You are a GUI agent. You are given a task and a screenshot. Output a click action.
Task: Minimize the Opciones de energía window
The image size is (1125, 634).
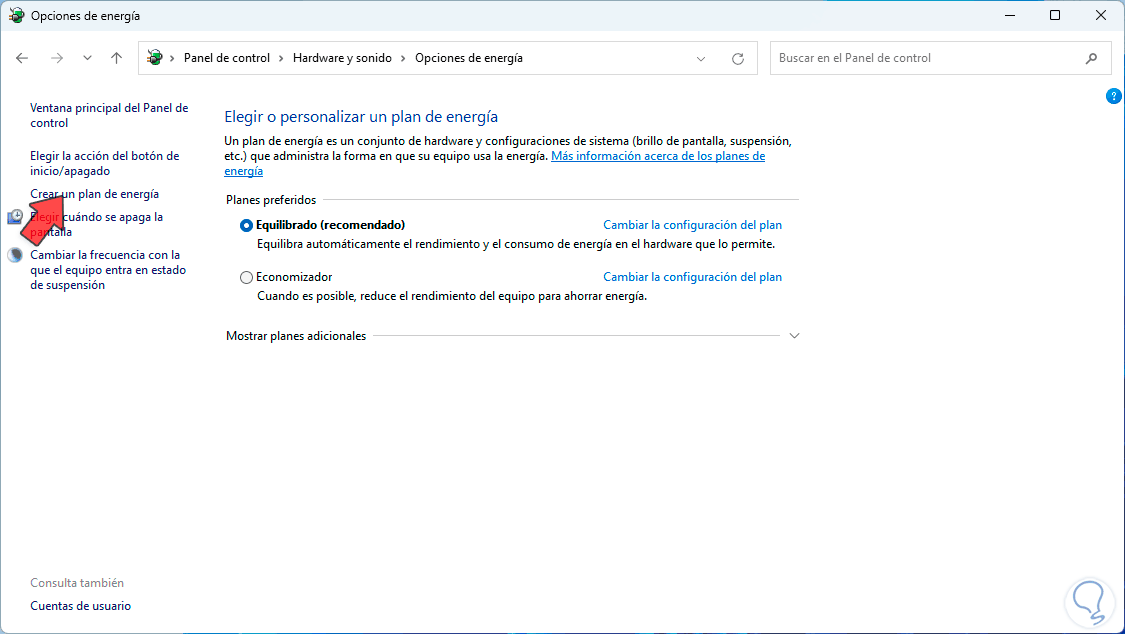1010,15
